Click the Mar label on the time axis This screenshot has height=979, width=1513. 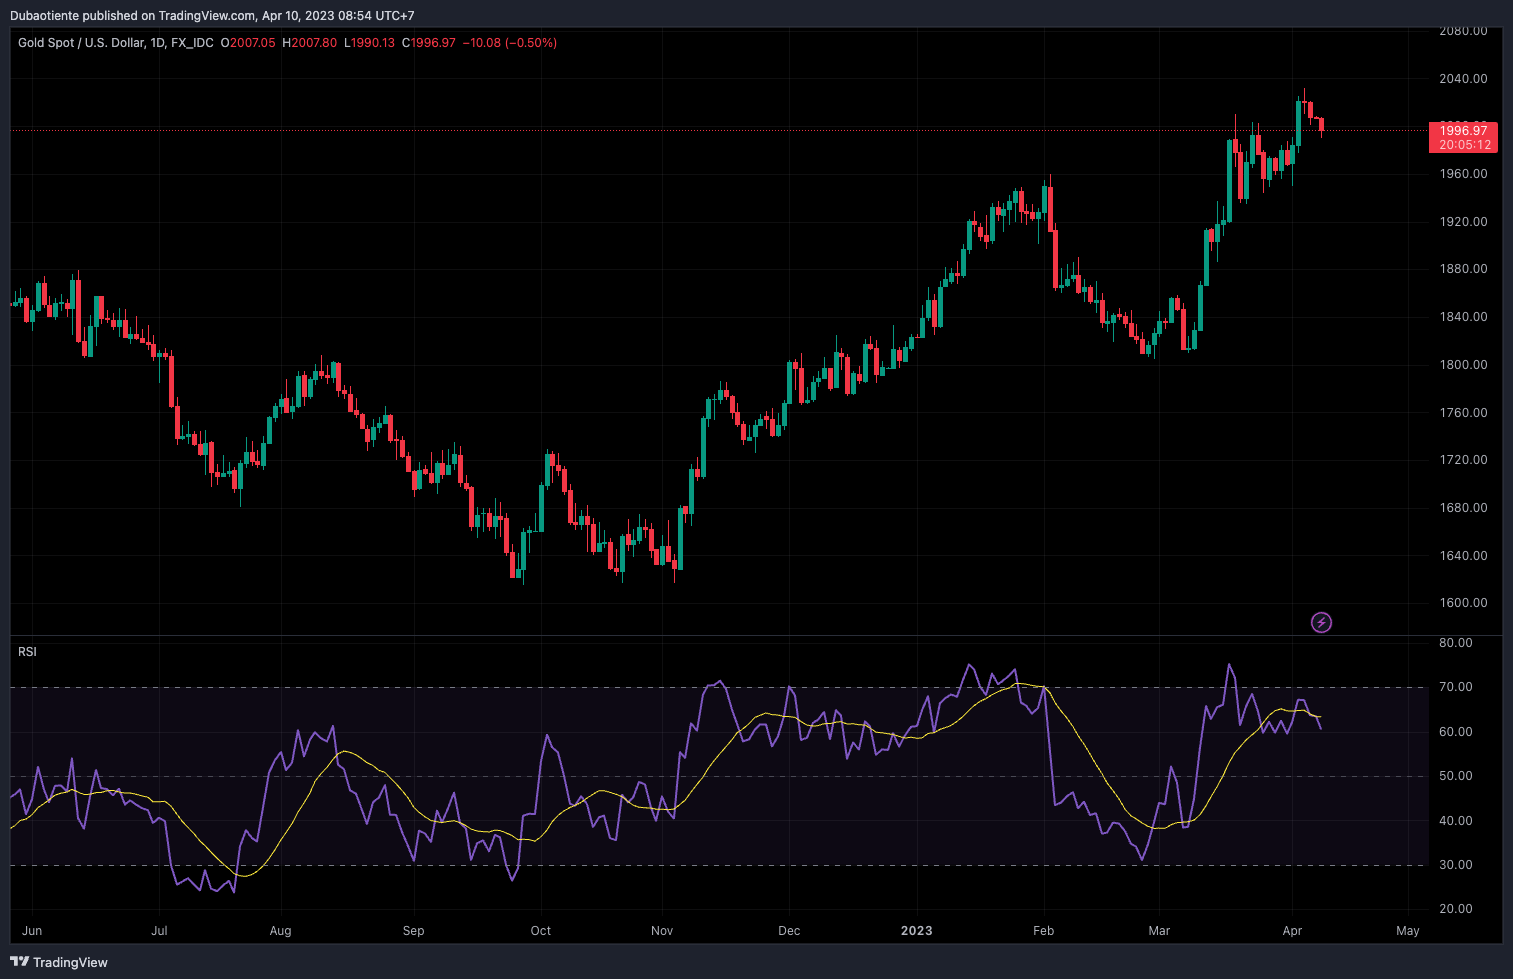(1159, 931)
